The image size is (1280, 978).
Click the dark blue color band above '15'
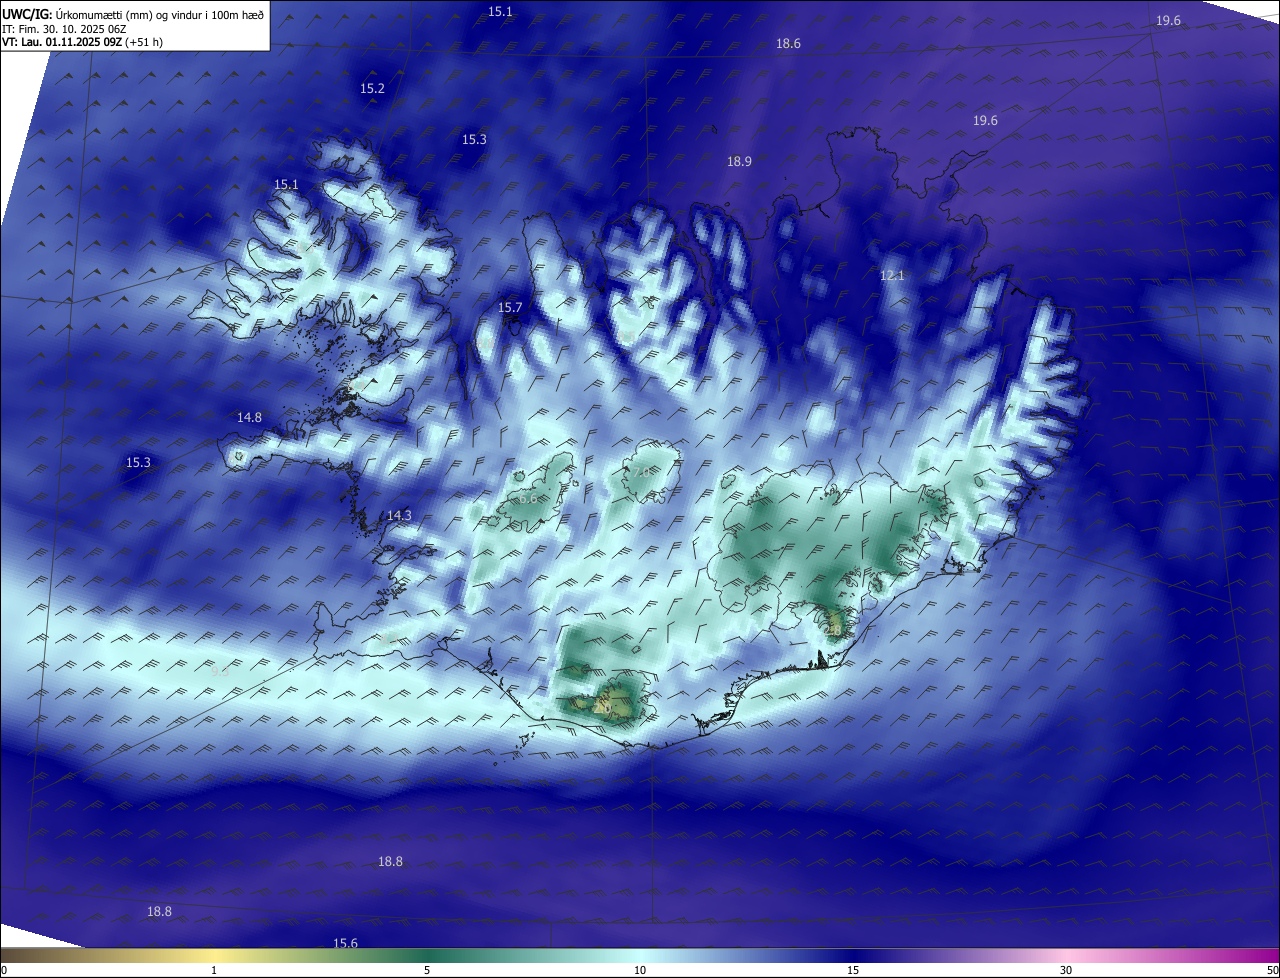853,956
